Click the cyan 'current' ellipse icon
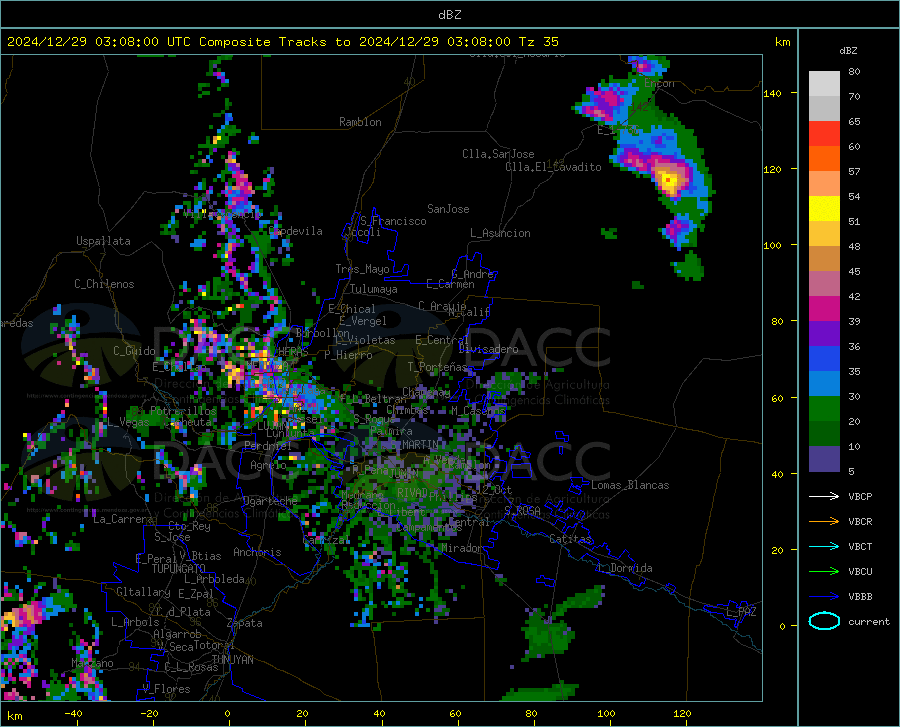 824,621
